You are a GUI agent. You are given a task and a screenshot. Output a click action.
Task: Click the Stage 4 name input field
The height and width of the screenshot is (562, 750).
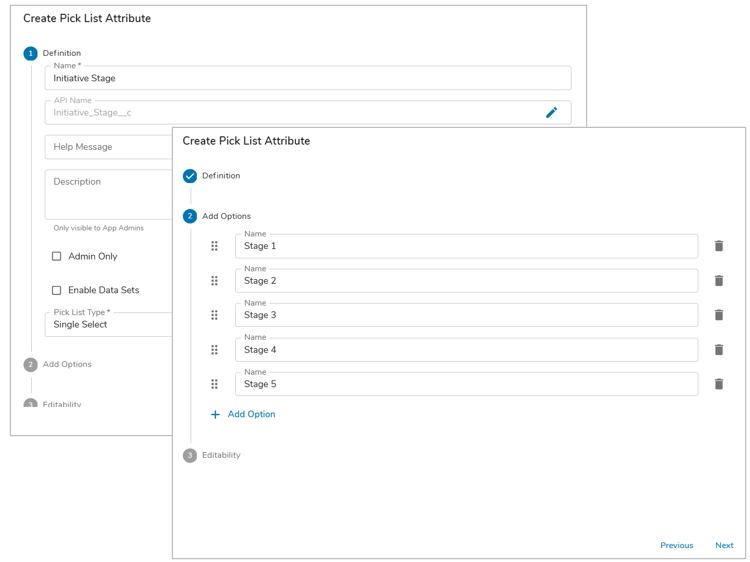point(466,351)
